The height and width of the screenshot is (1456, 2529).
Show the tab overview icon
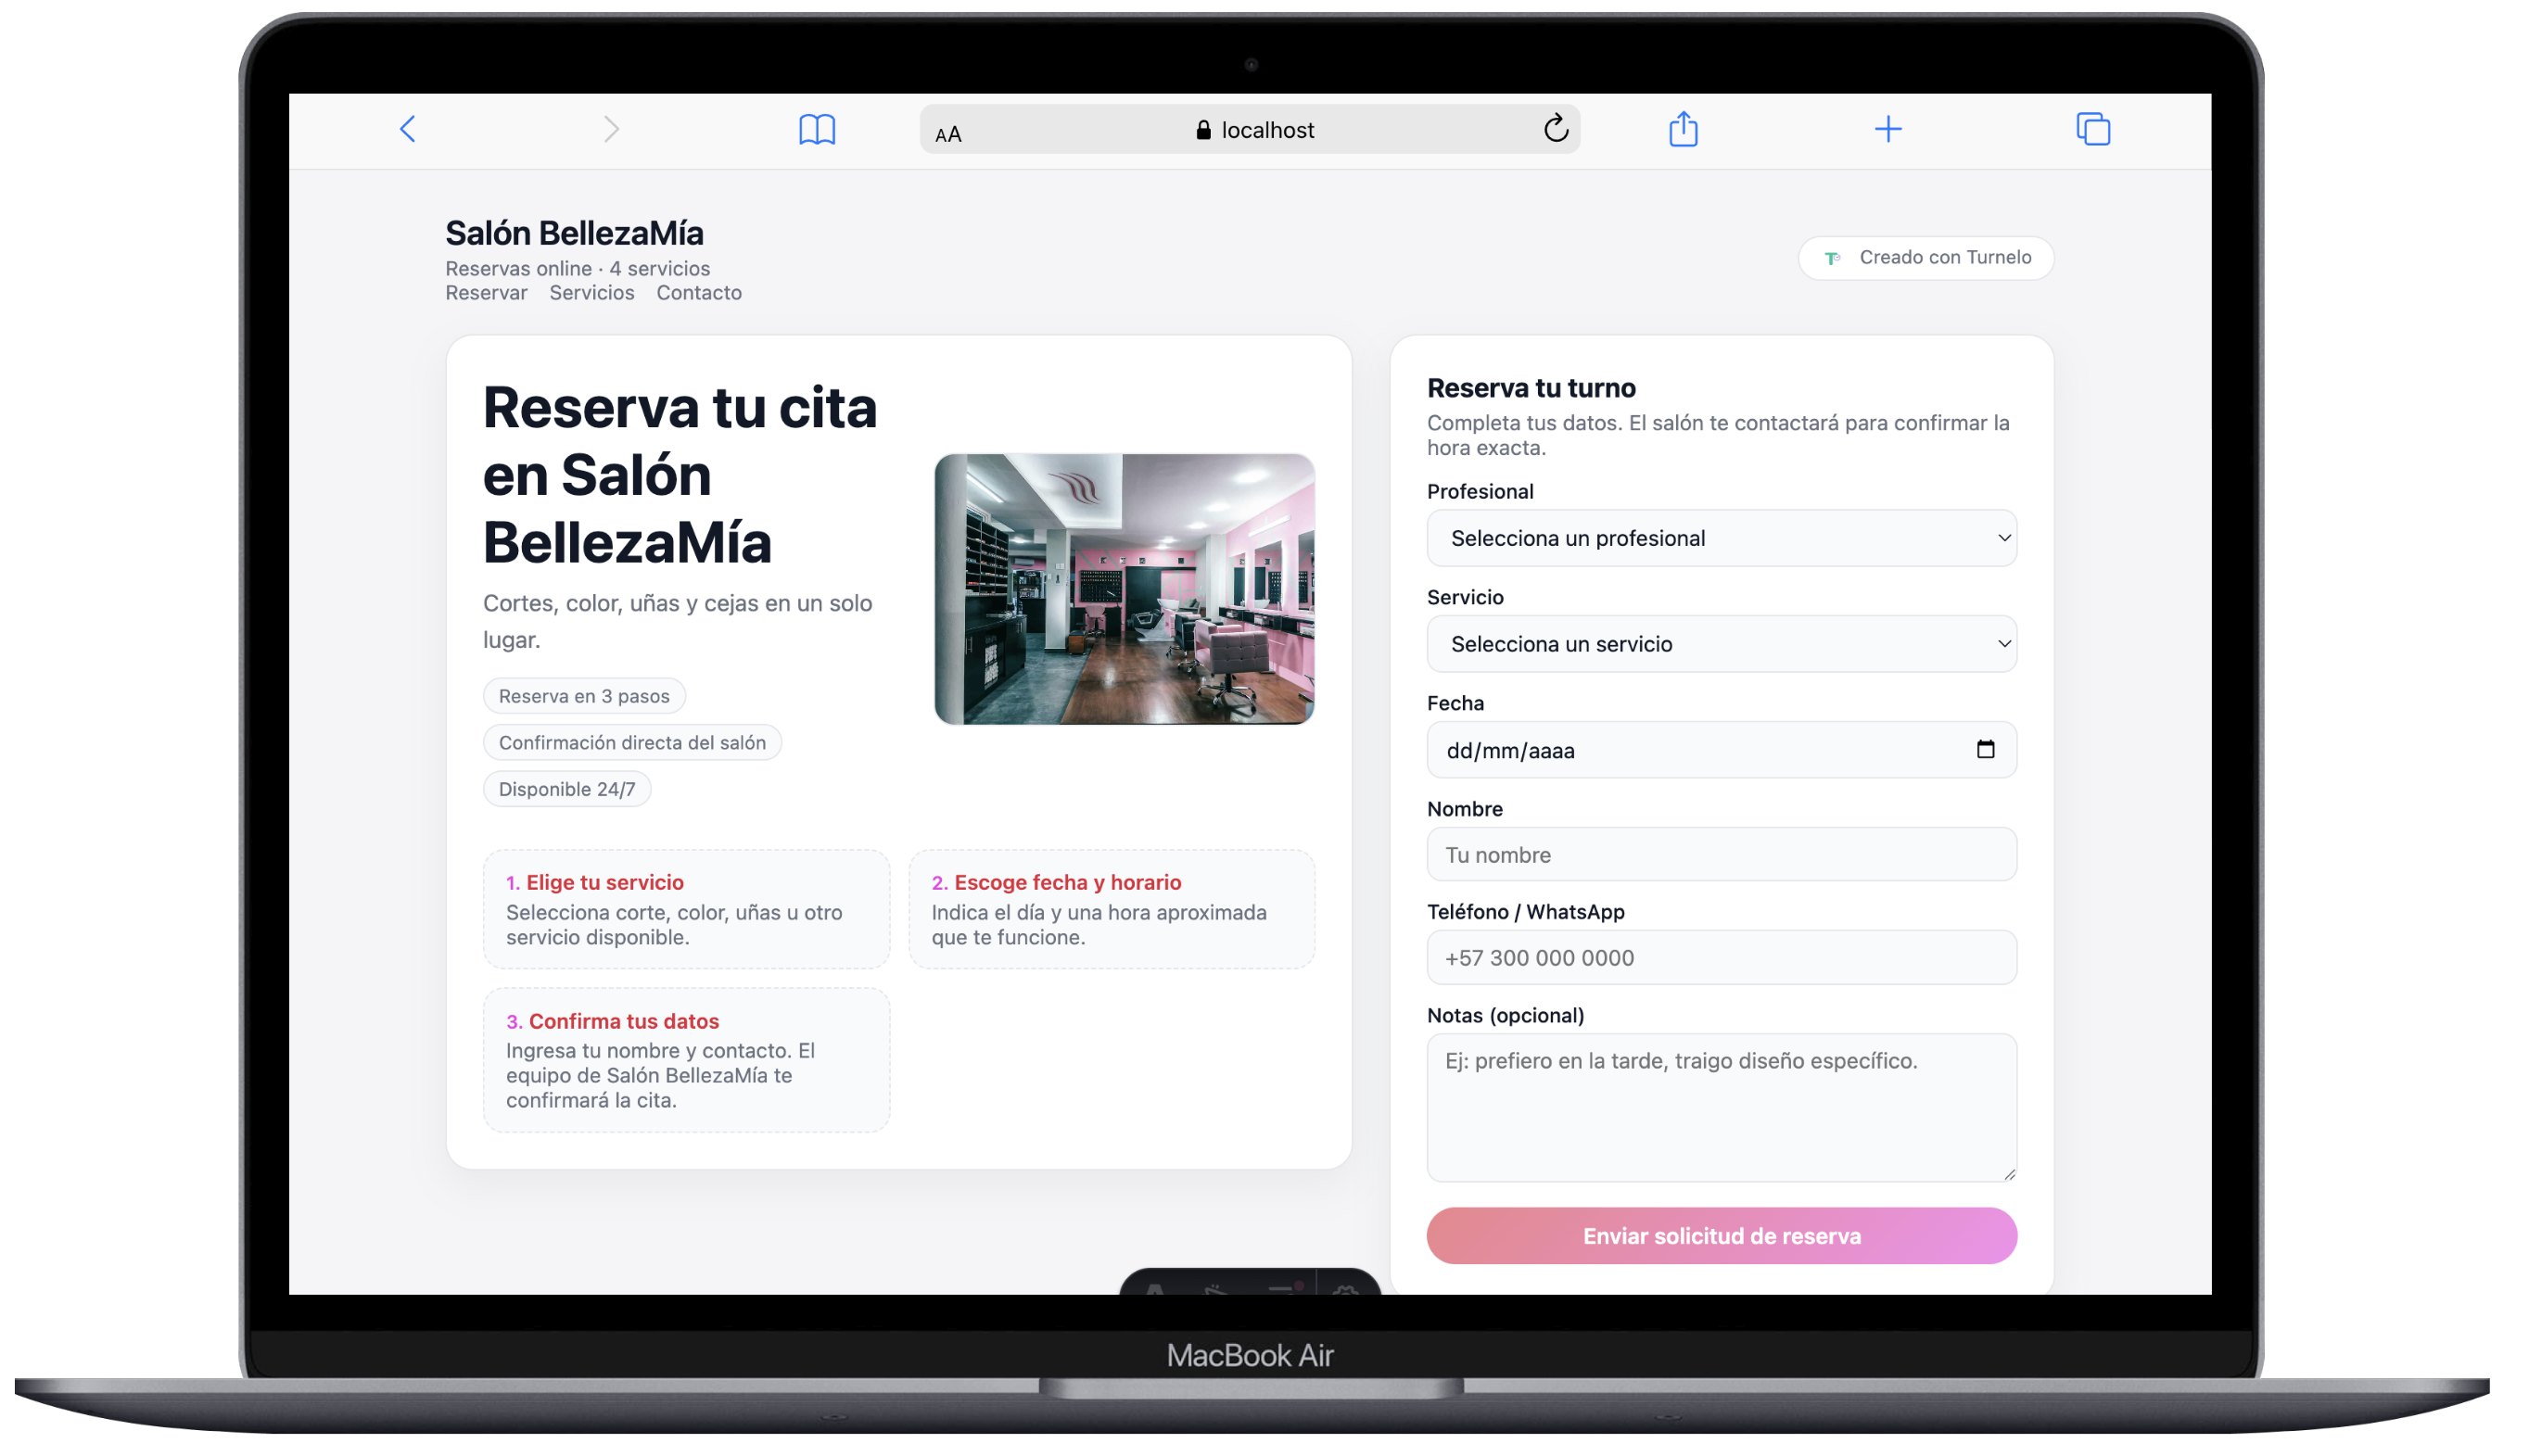2092,129
